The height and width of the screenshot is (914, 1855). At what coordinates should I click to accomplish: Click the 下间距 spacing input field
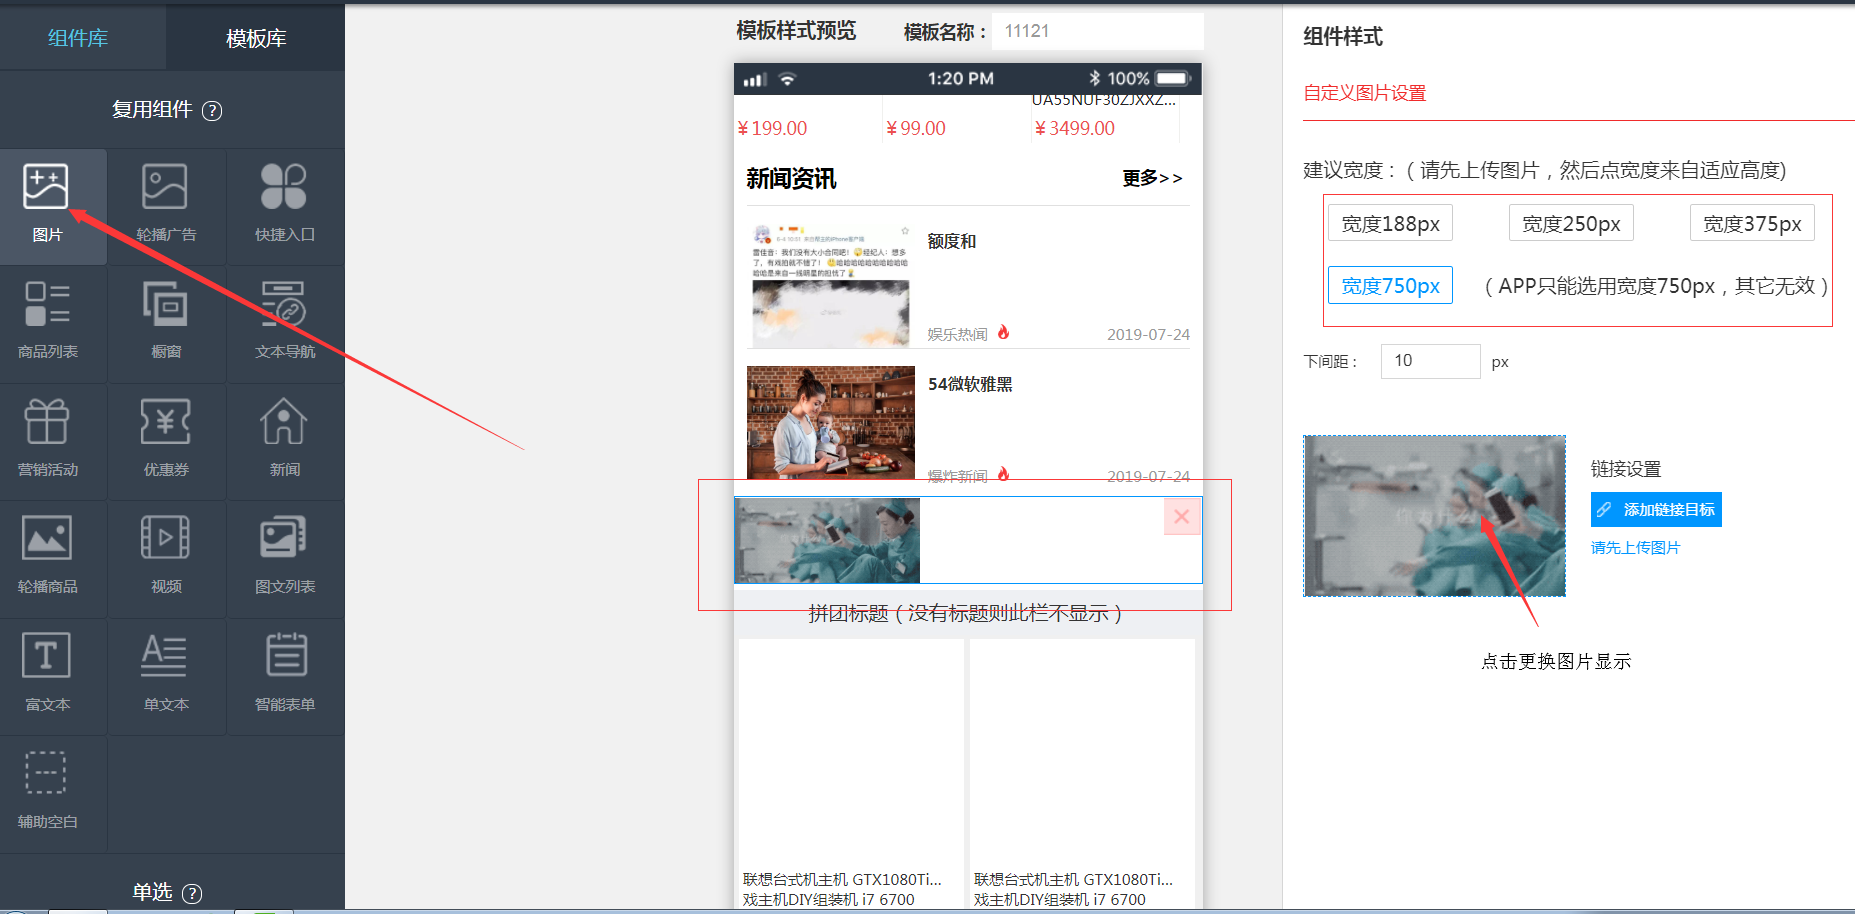pos(1430,361)
